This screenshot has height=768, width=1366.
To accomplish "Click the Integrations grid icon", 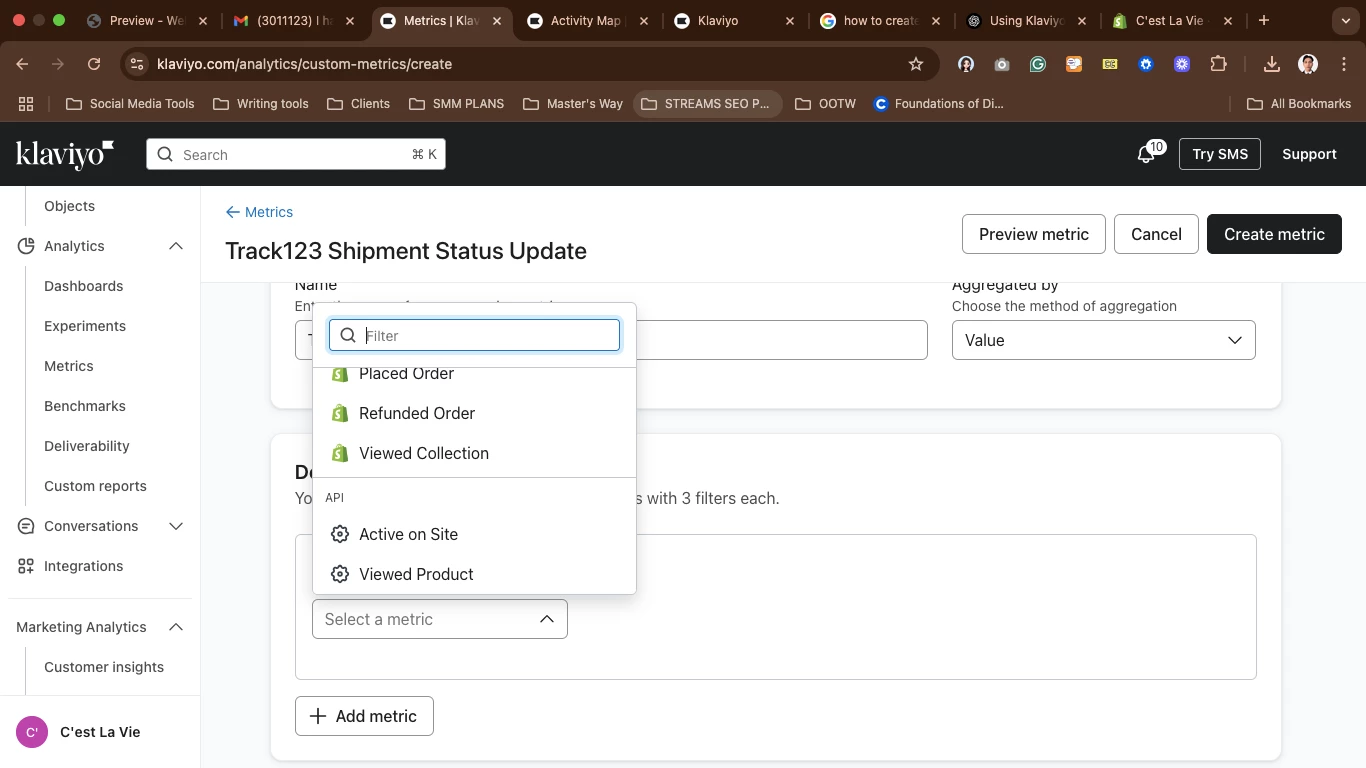I will click(x=26, y=566).
